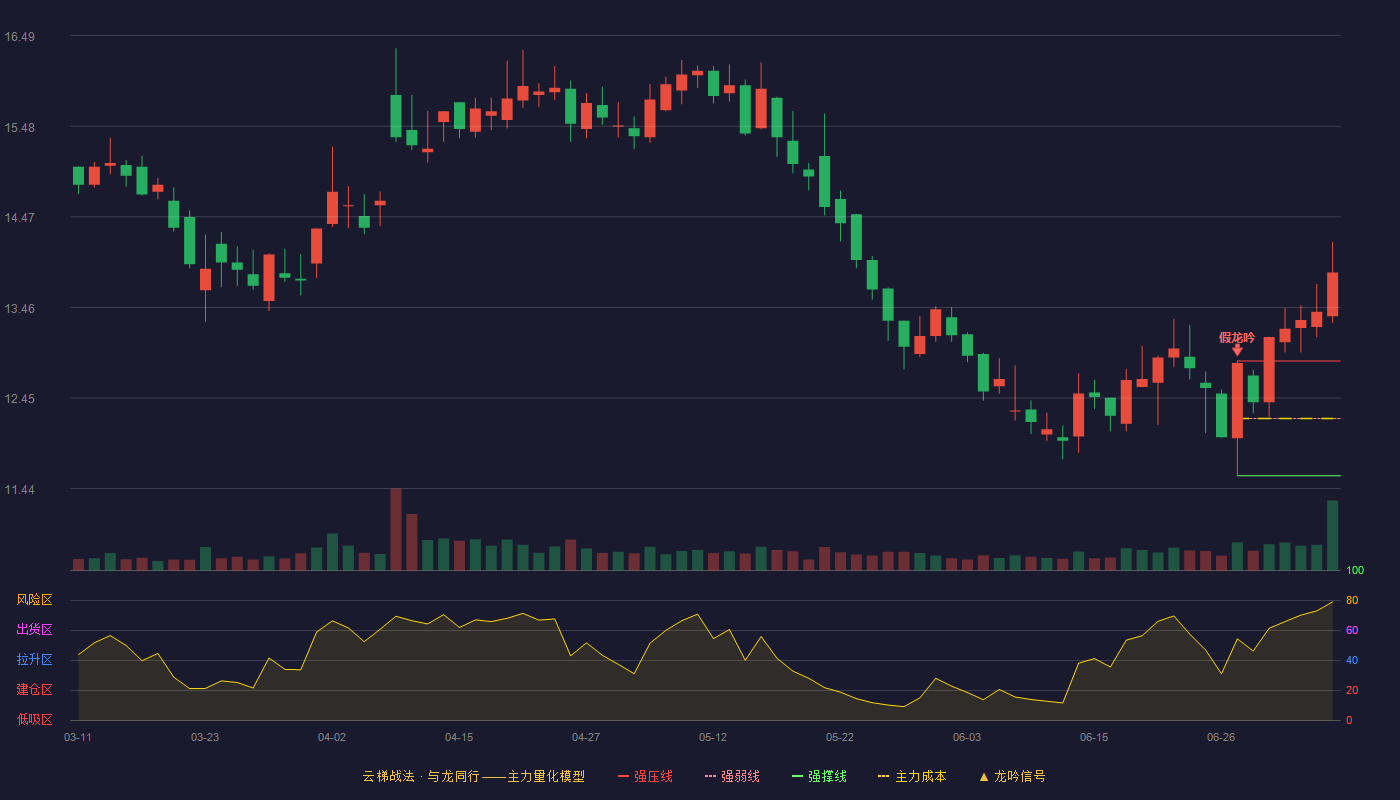Click the 假龙吟 signal label
This screenshot has width=1400, height=800.
1237,337
